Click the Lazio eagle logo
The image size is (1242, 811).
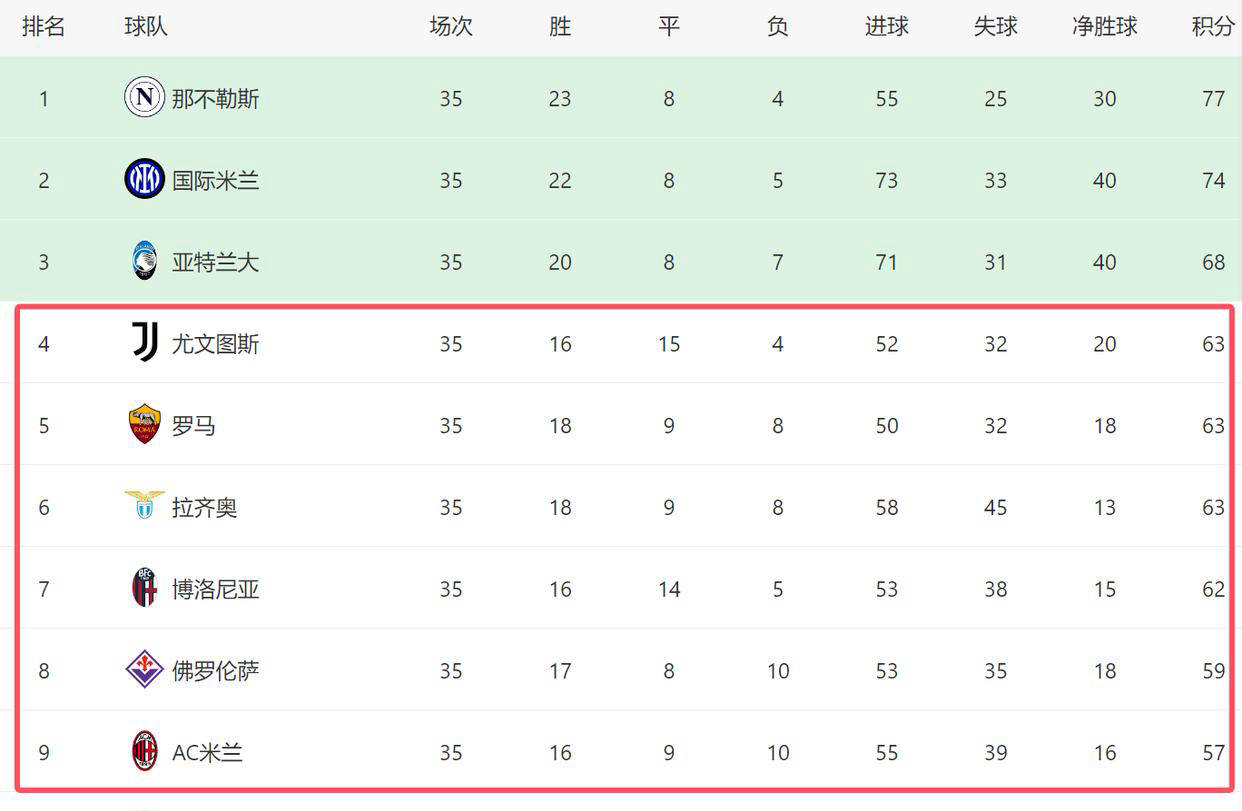[145, 505]
